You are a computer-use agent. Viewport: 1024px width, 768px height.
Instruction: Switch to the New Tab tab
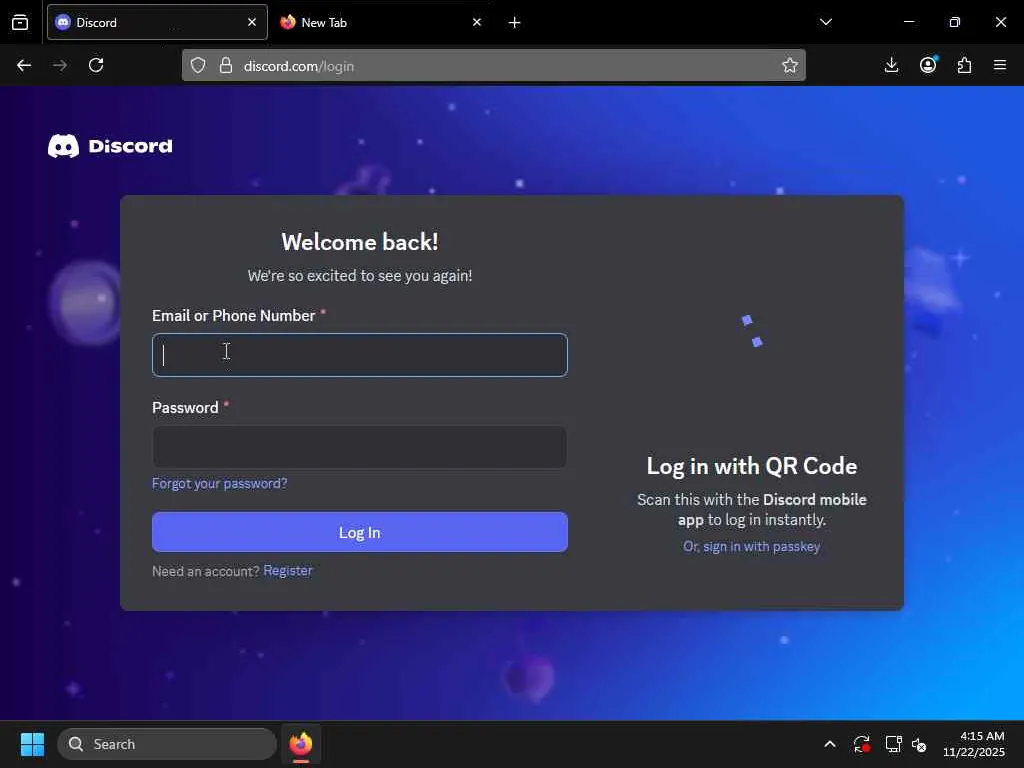tap(382, 22)
